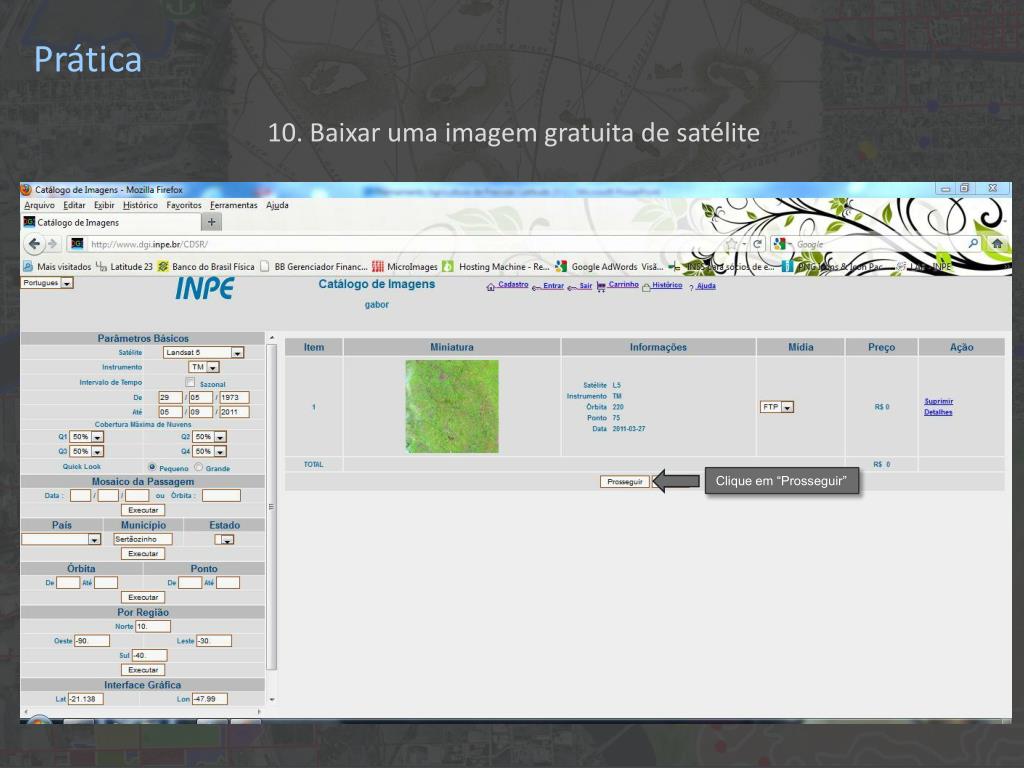The width and height of the screenshot is (1024, 768).
Task: Click the Lat input with -21.138
Action: coord(86,699)
